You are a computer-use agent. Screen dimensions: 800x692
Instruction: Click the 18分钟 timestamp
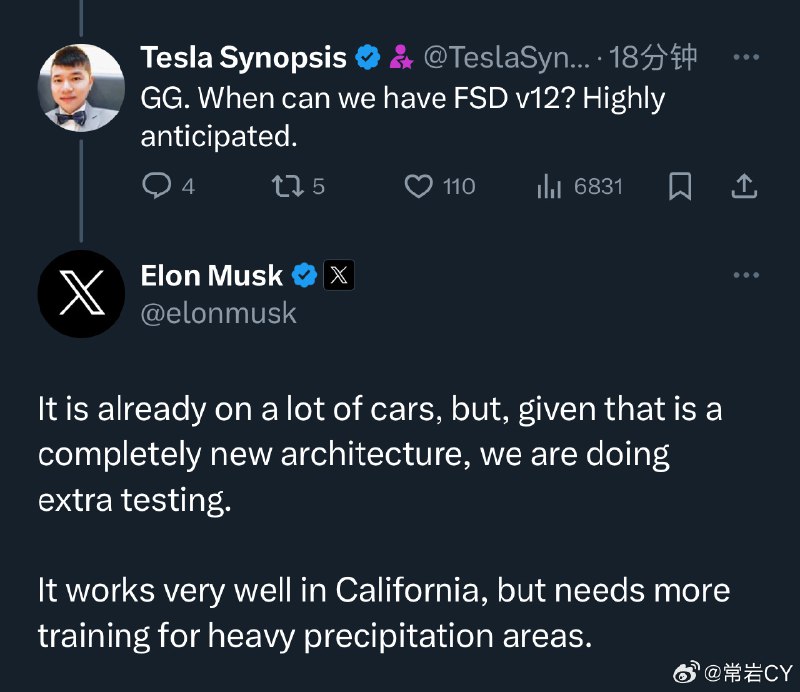click(x=653, y=57)
